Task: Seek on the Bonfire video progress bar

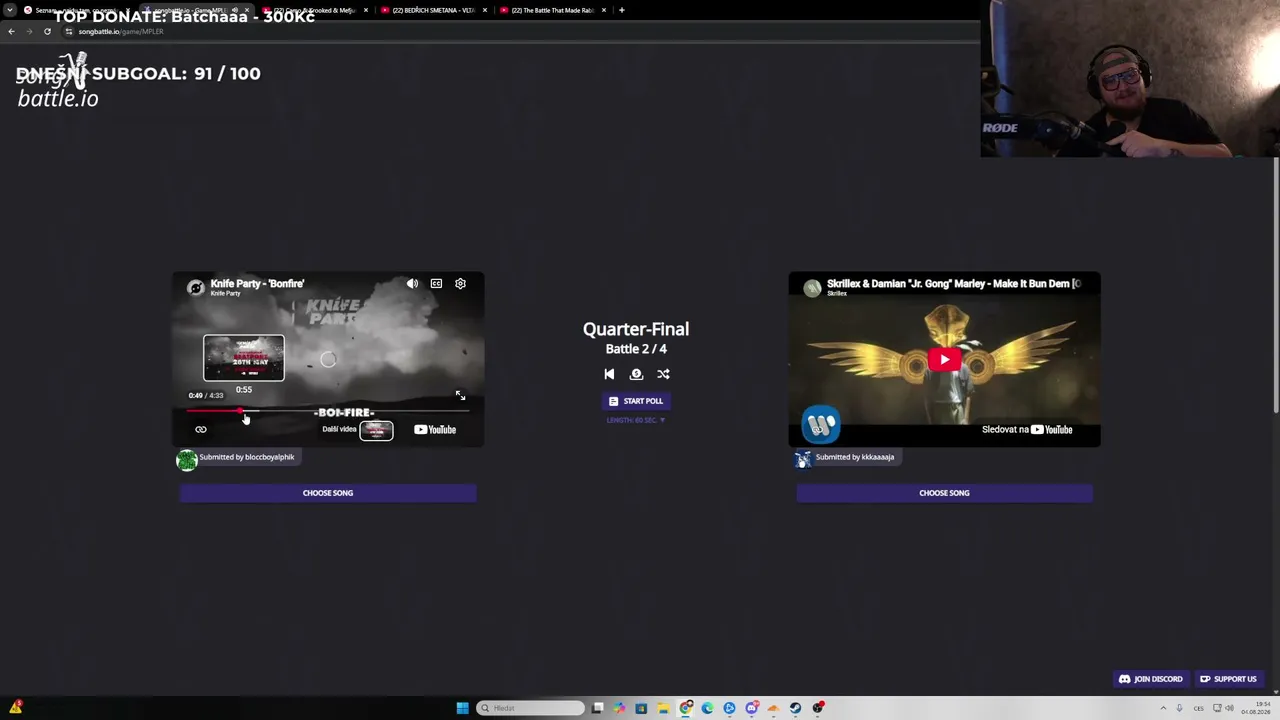Action: [328, 410]
